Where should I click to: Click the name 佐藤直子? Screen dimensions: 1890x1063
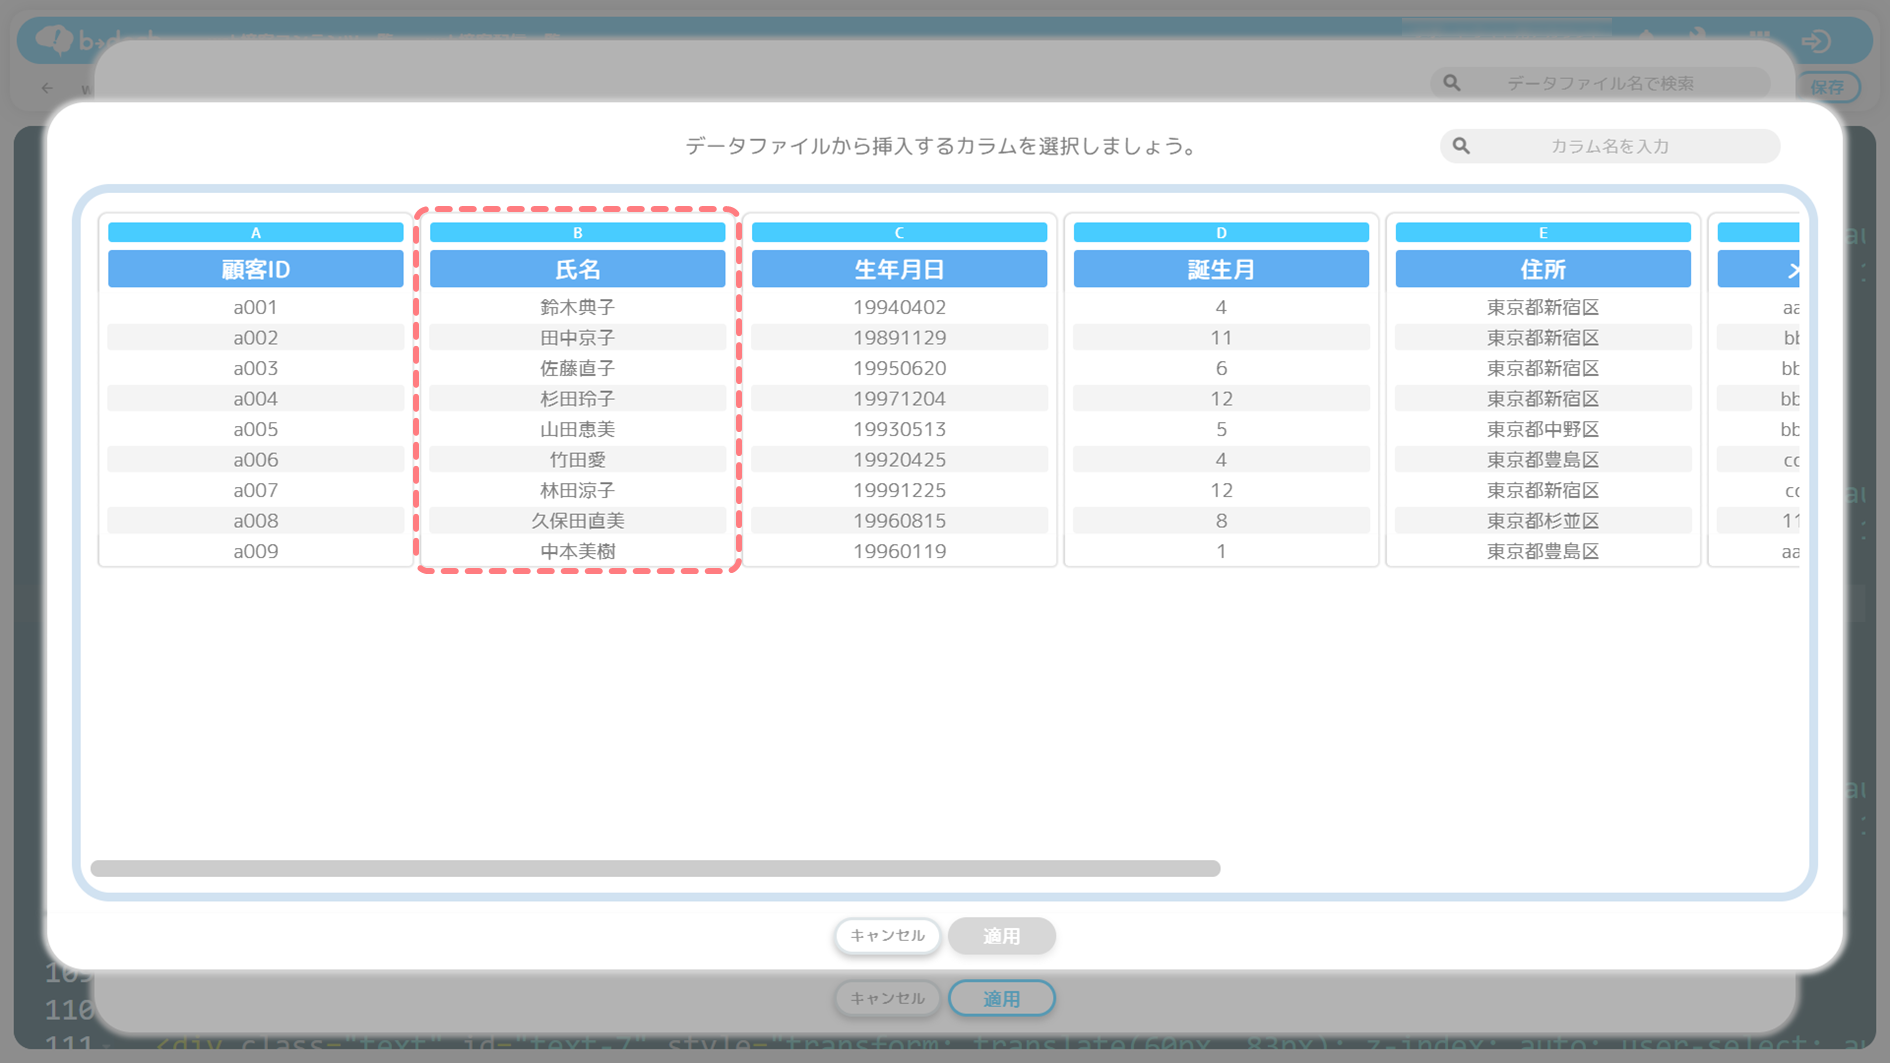click(578, 368)
